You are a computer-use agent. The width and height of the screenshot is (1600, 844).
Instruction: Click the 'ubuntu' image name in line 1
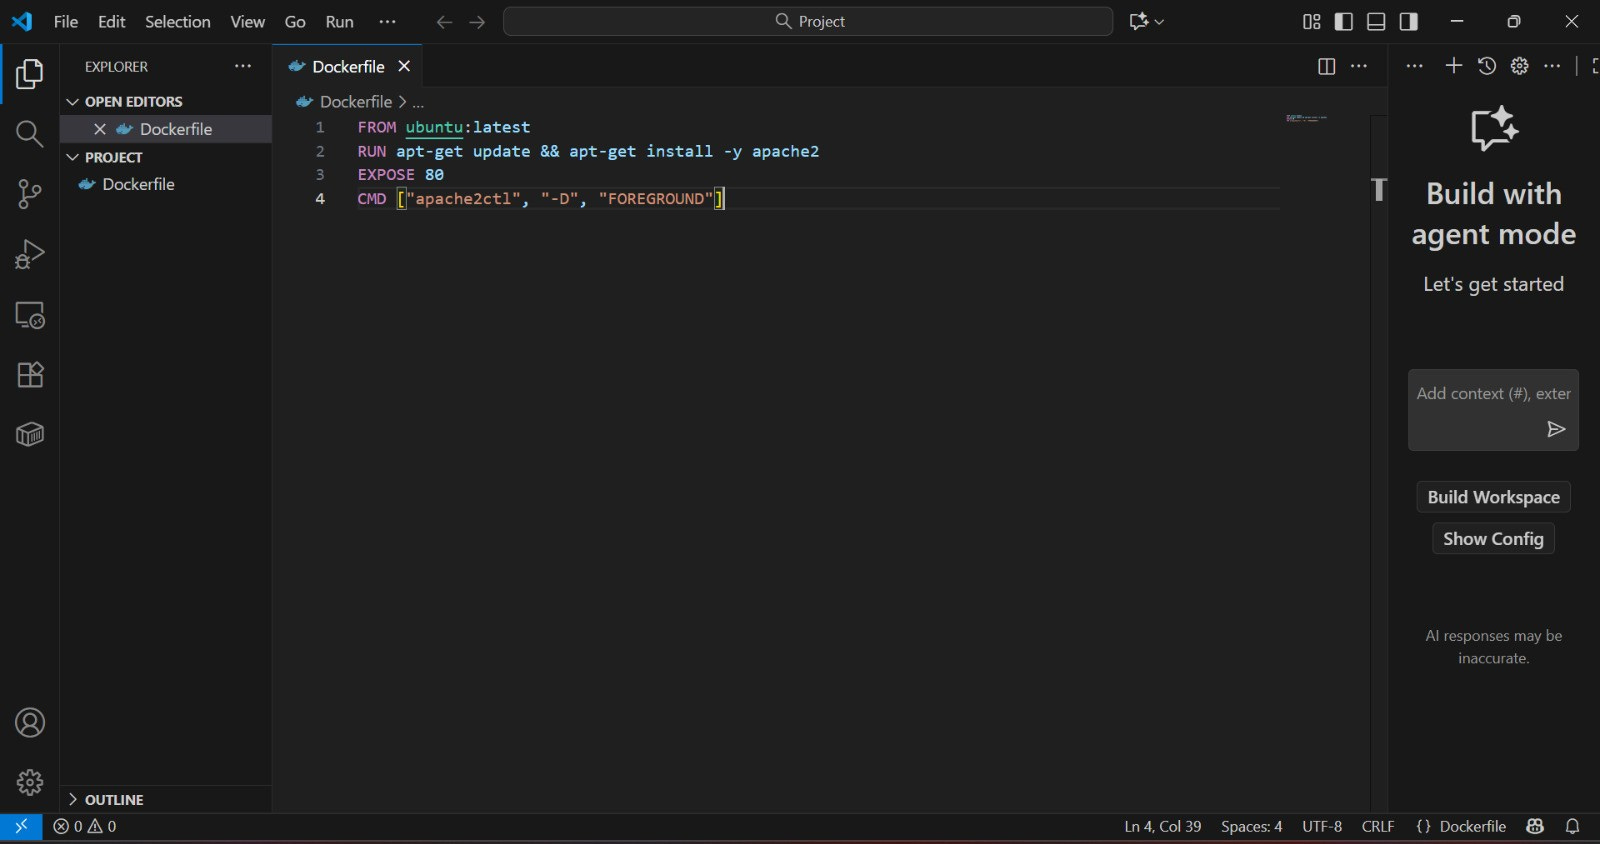434,127
